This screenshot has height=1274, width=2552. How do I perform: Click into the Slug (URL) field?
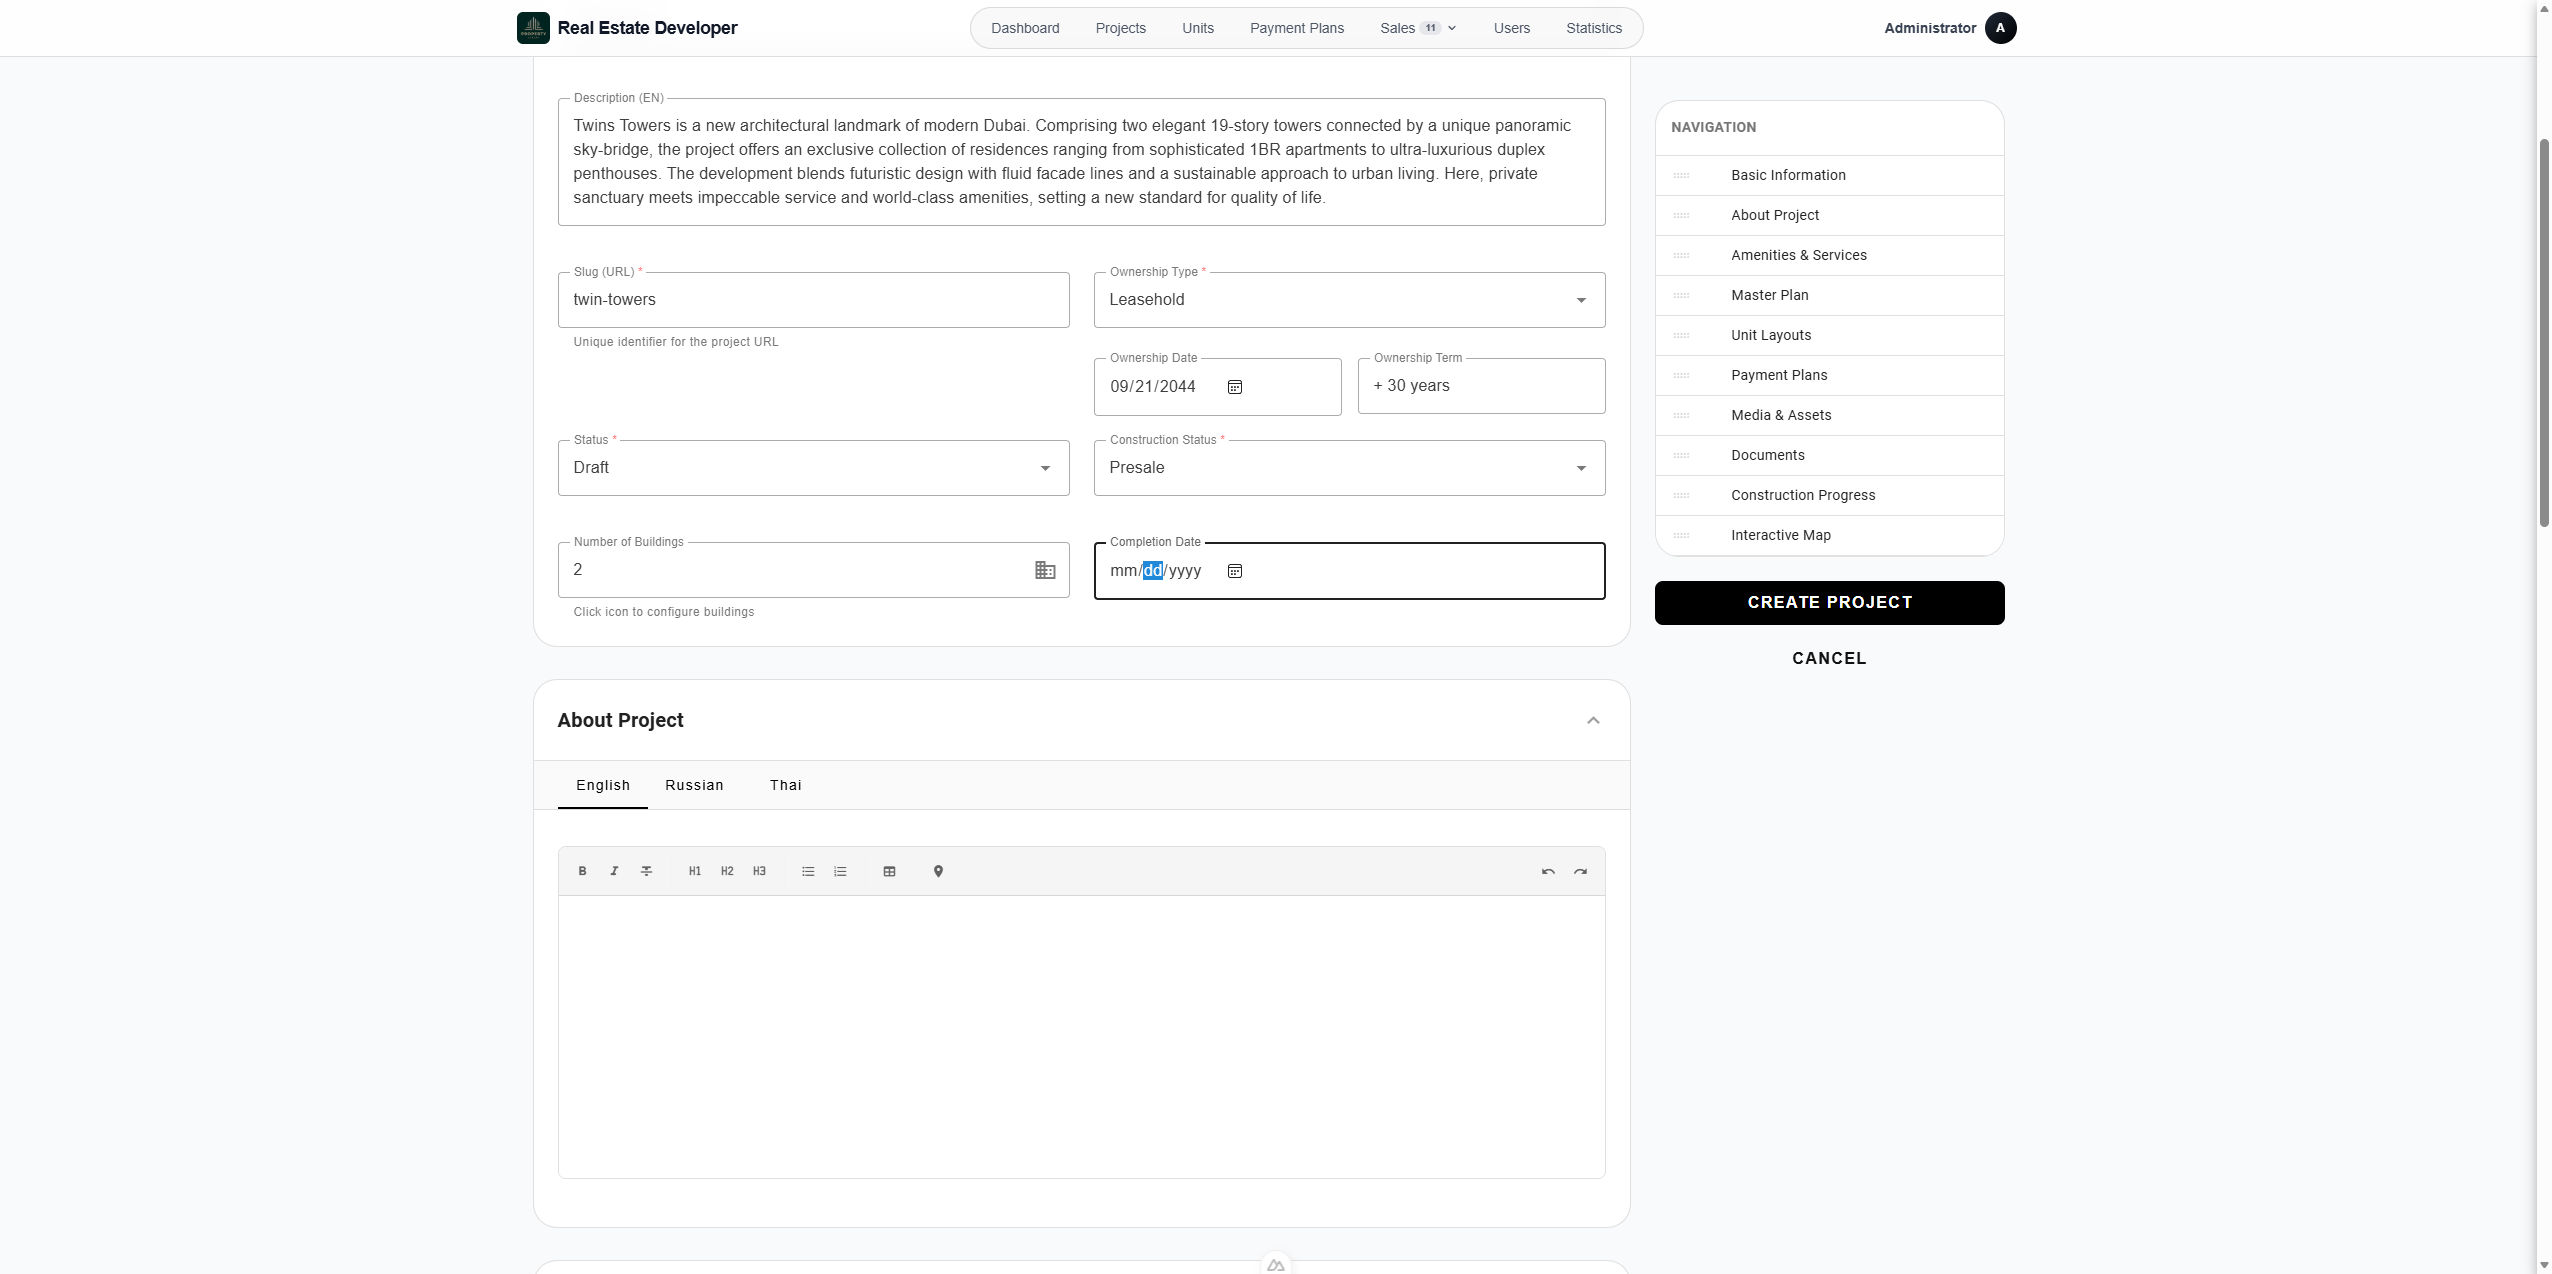pos(813,300)
